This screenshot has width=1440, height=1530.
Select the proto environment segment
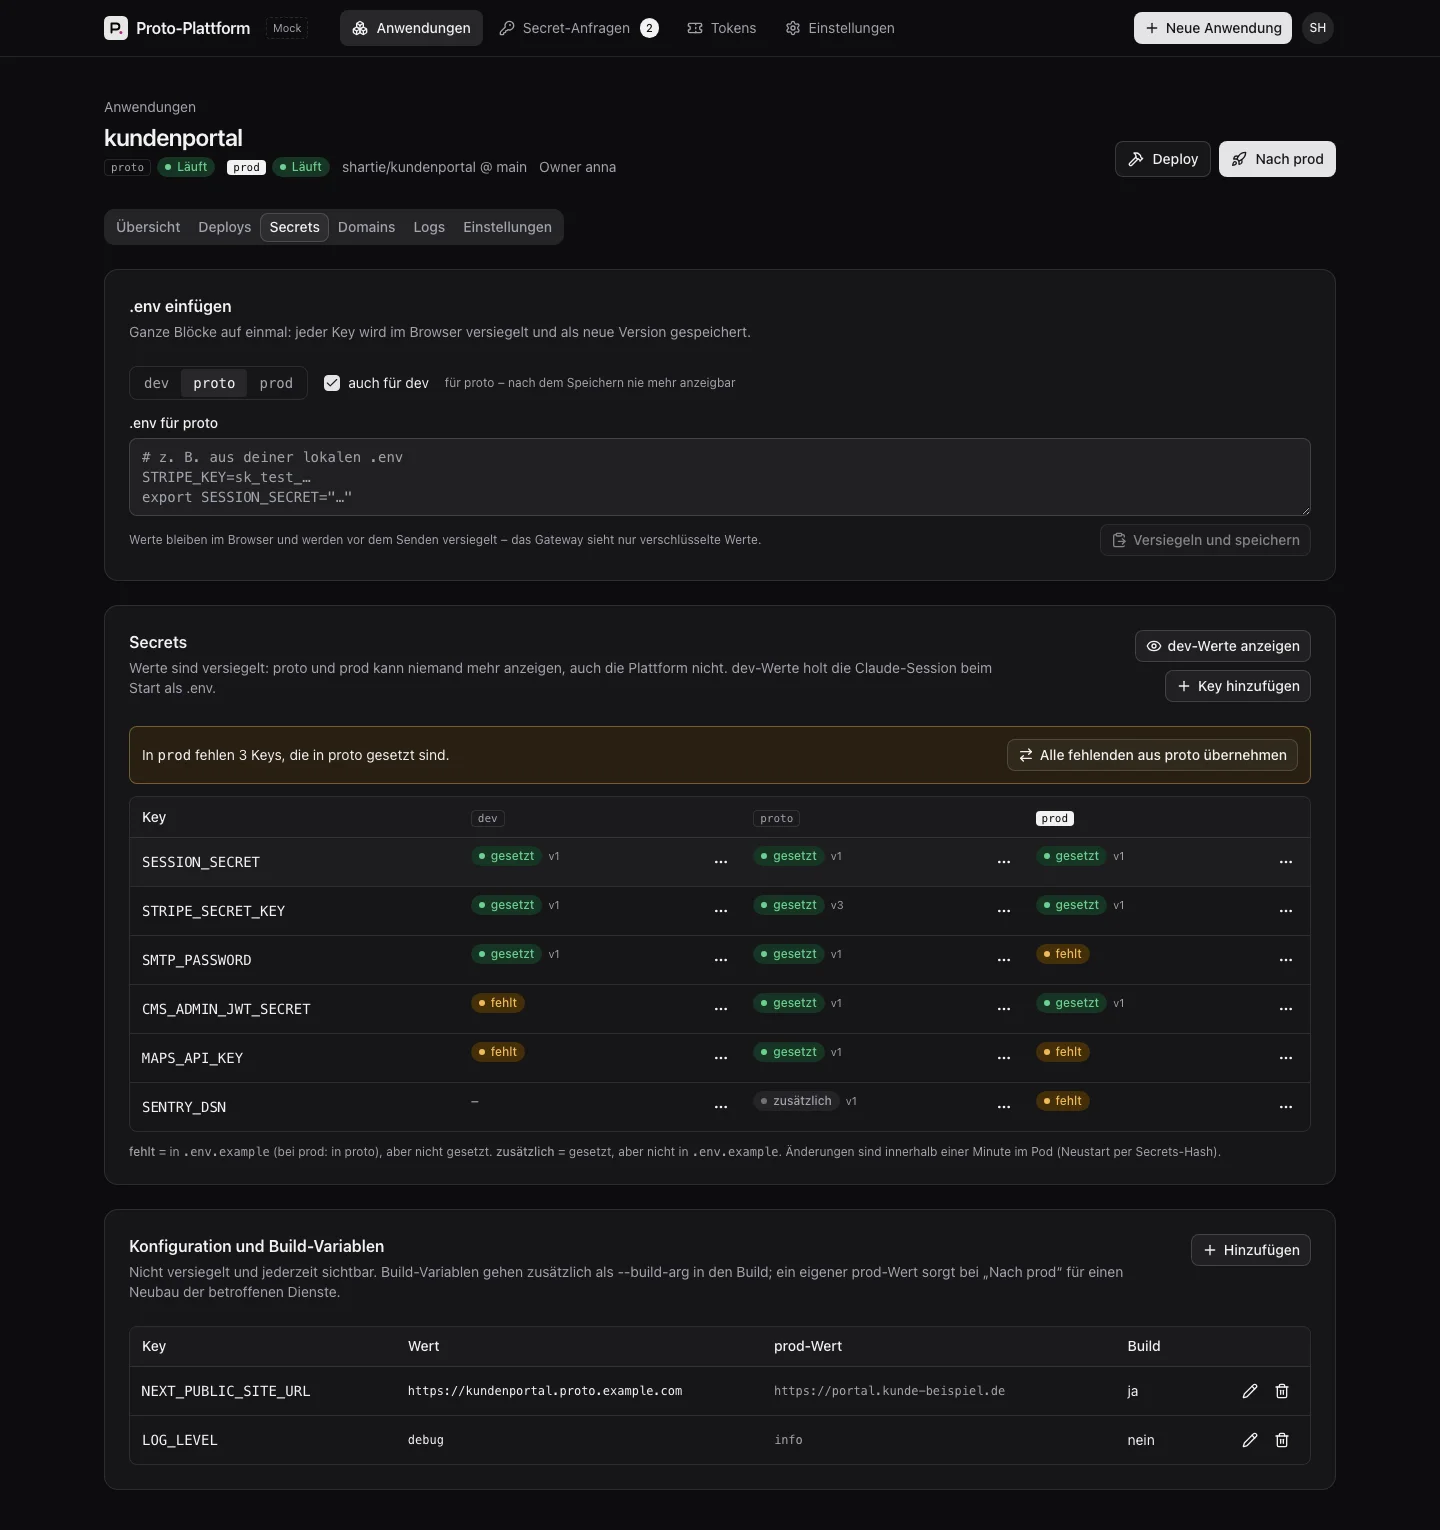coord(214,383)
